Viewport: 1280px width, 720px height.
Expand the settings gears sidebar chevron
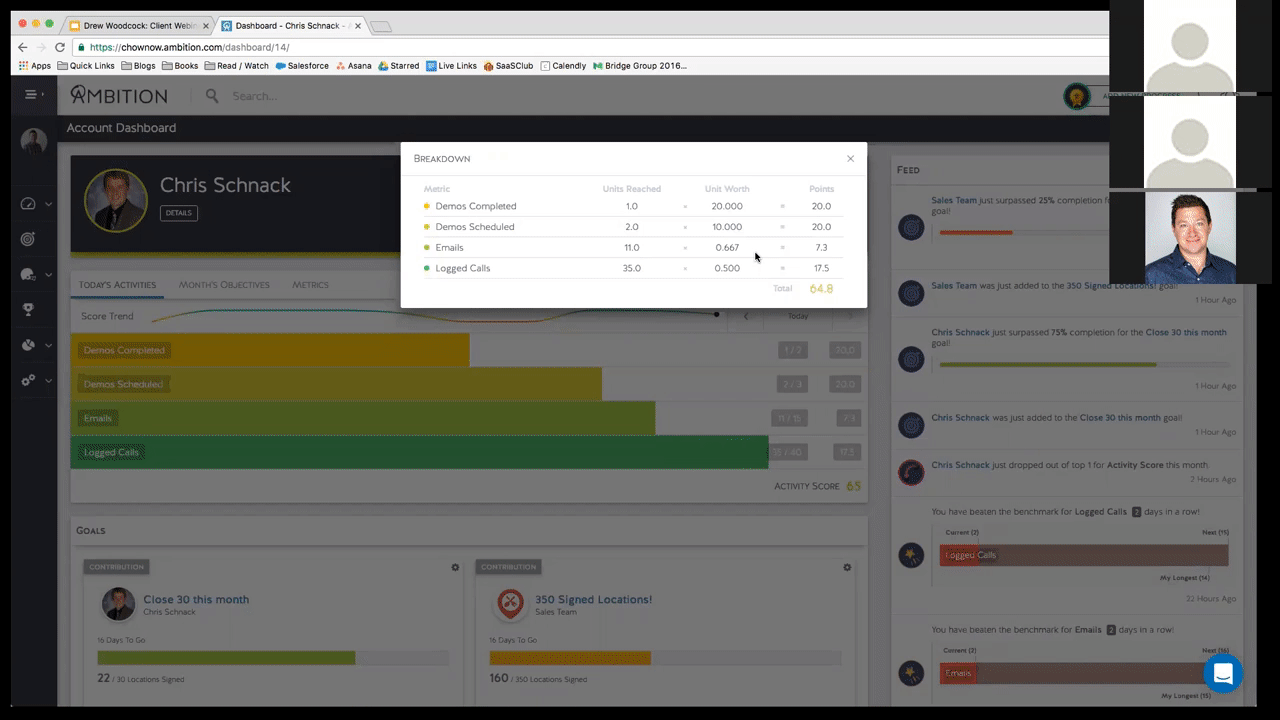(48, 381)
